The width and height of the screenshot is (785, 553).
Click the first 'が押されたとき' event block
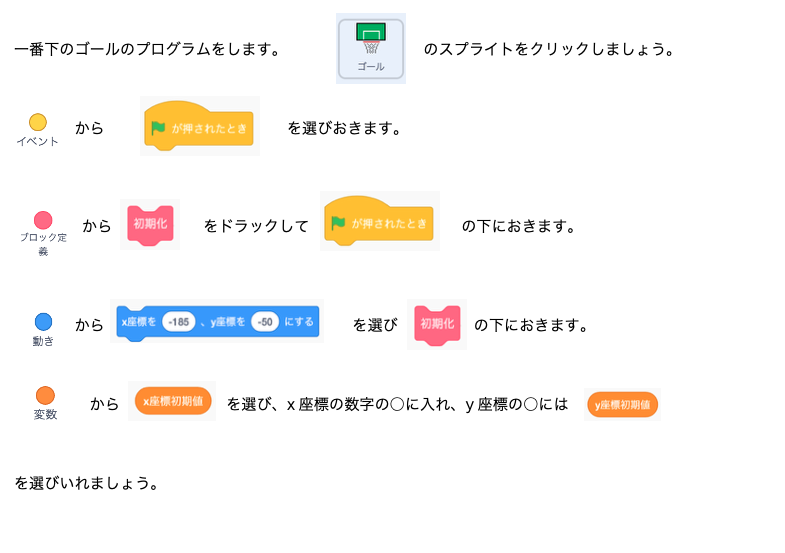point(199,126)
